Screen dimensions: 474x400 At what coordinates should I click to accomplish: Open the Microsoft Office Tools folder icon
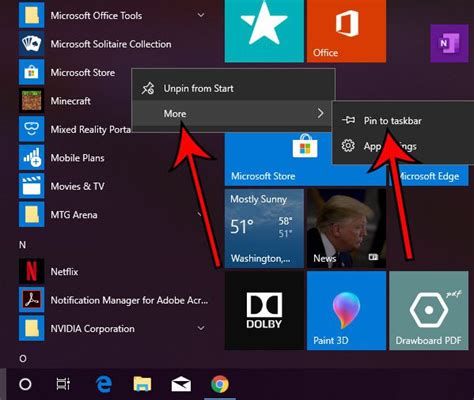31,15
